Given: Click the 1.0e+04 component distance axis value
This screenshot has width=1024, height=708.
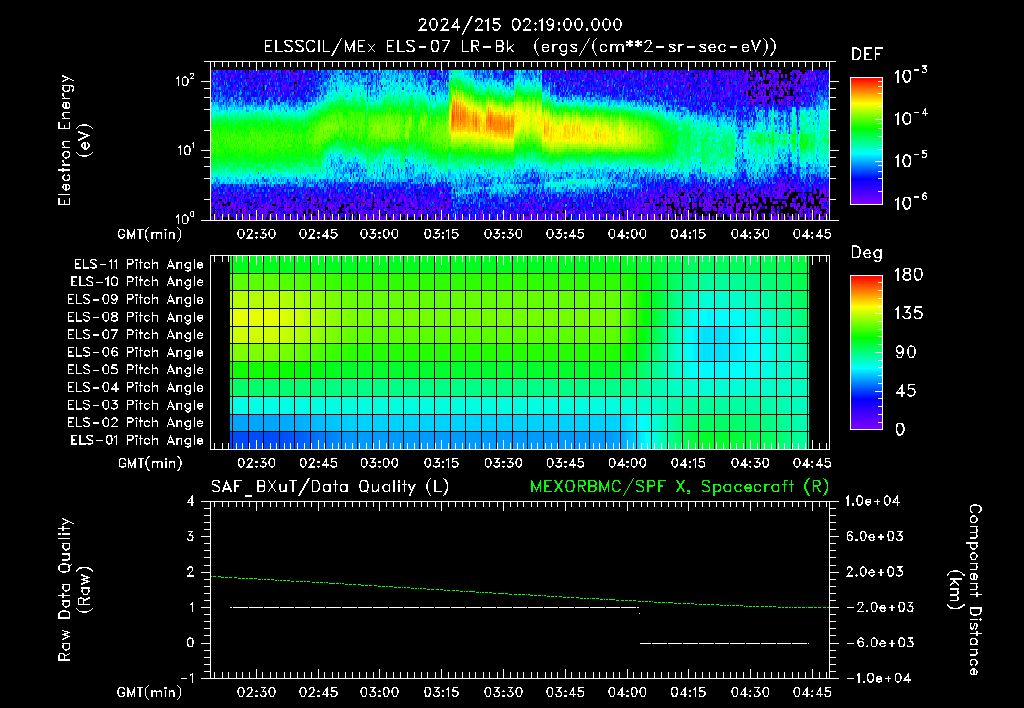Looking at the screenshot, I should tap(872, 501).
